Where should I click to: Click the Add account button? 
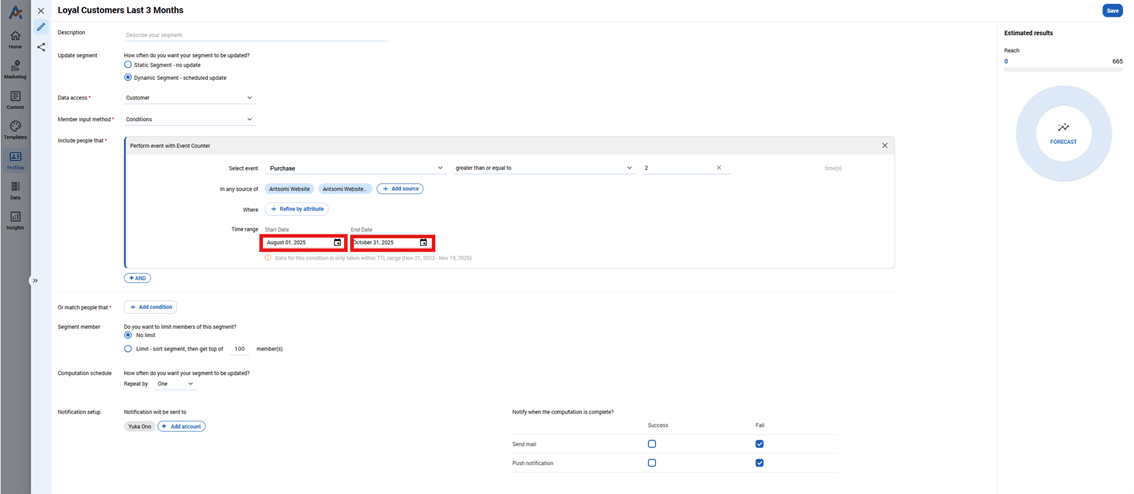182,427
